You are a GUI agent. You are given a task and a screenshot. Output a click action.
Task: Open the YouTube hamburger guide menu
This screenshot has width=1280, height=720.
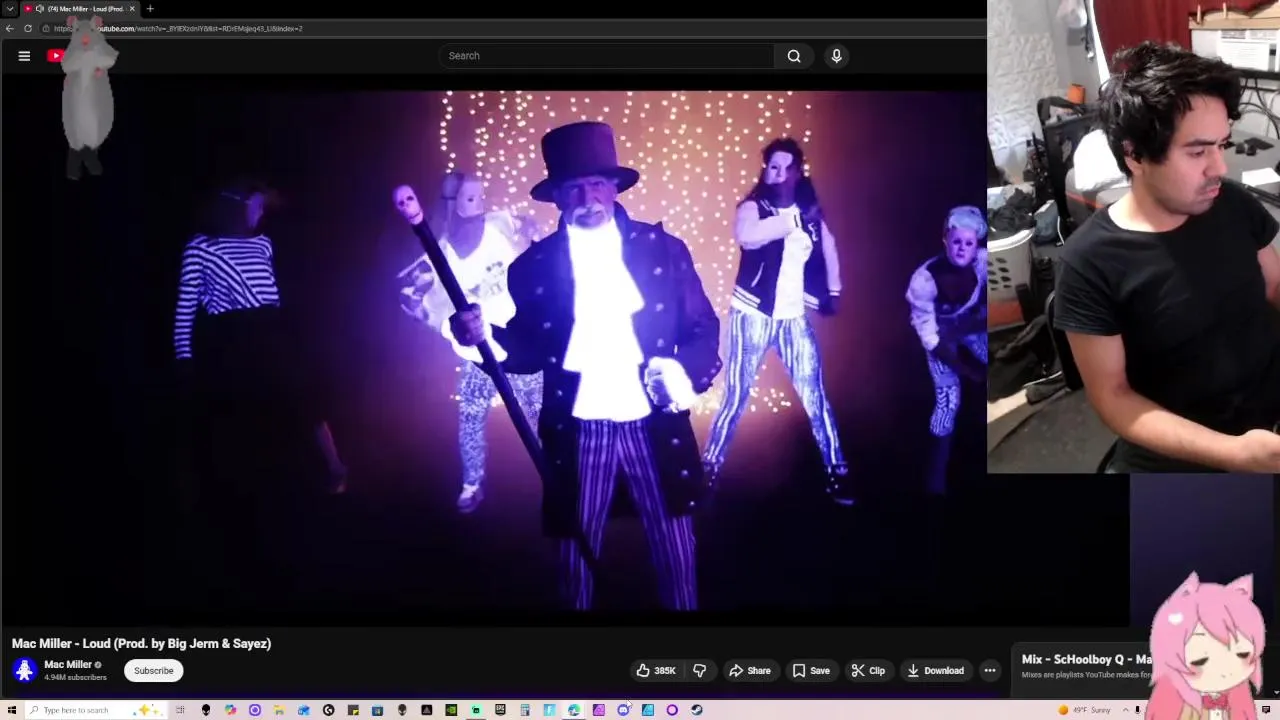pos(24,56)
